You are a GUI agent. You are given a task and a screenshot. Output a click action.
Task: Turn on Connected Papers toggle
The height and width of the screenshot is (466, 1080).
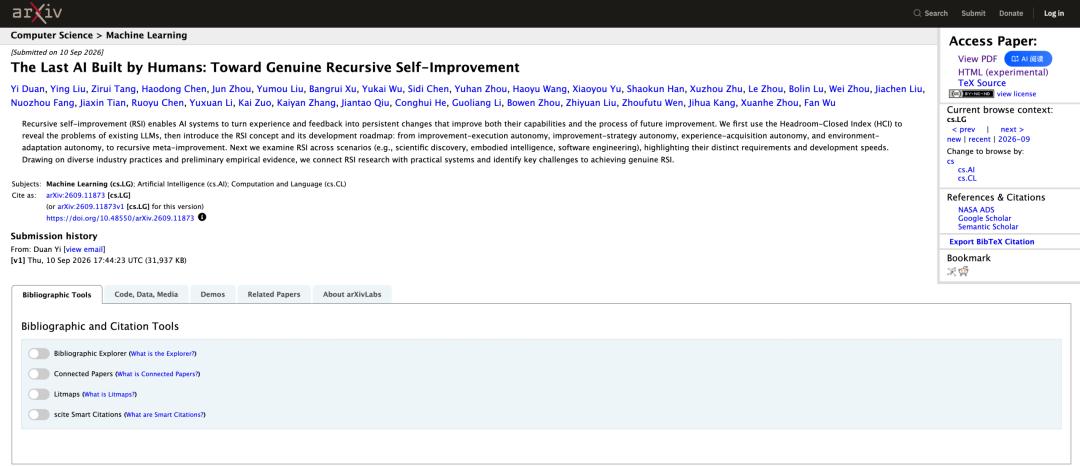39,374
